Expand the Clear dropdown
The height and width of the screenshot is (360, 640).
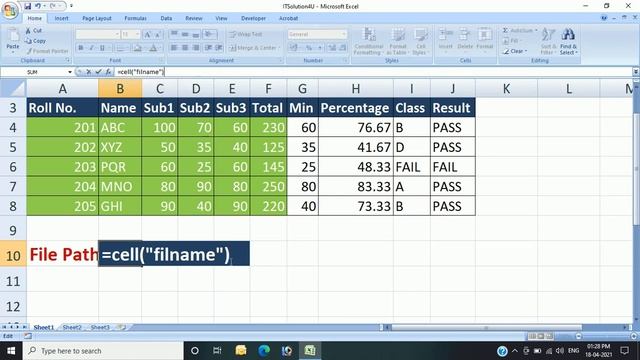point(526,51)
